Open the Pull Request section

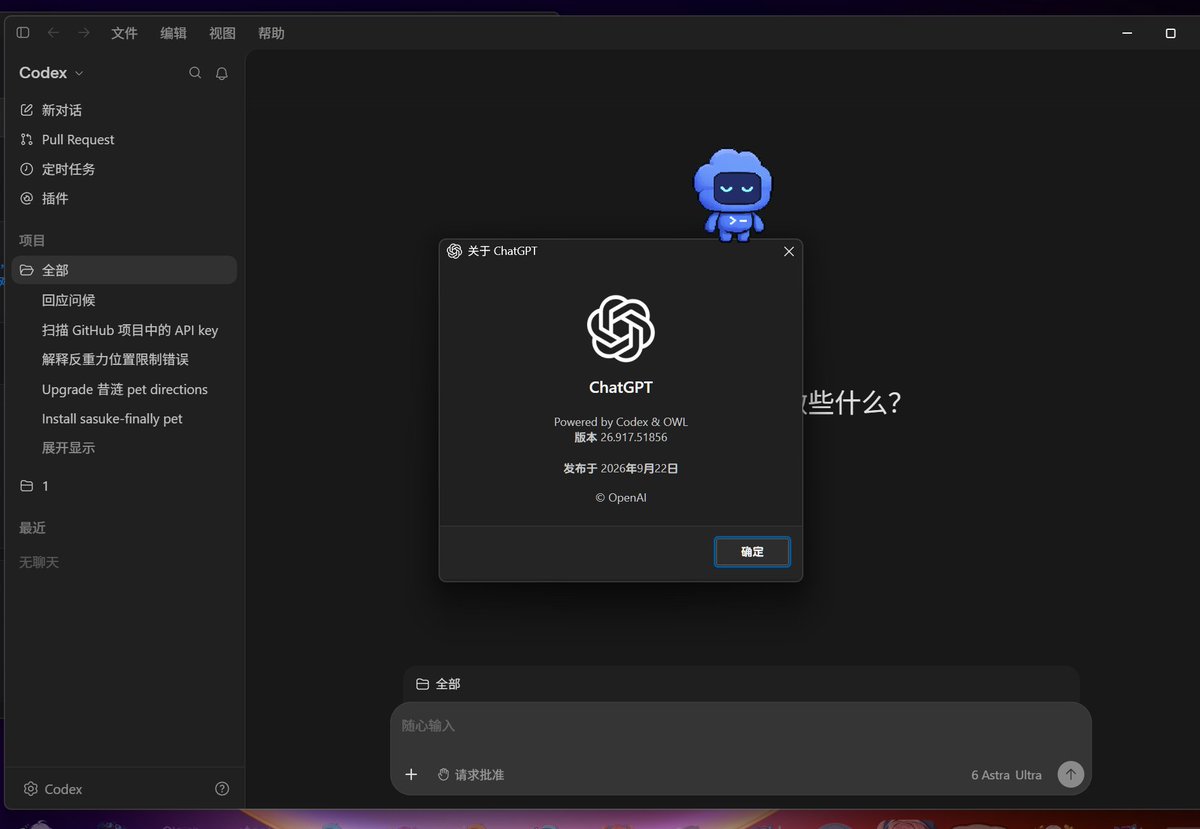[x=124, y=140]
